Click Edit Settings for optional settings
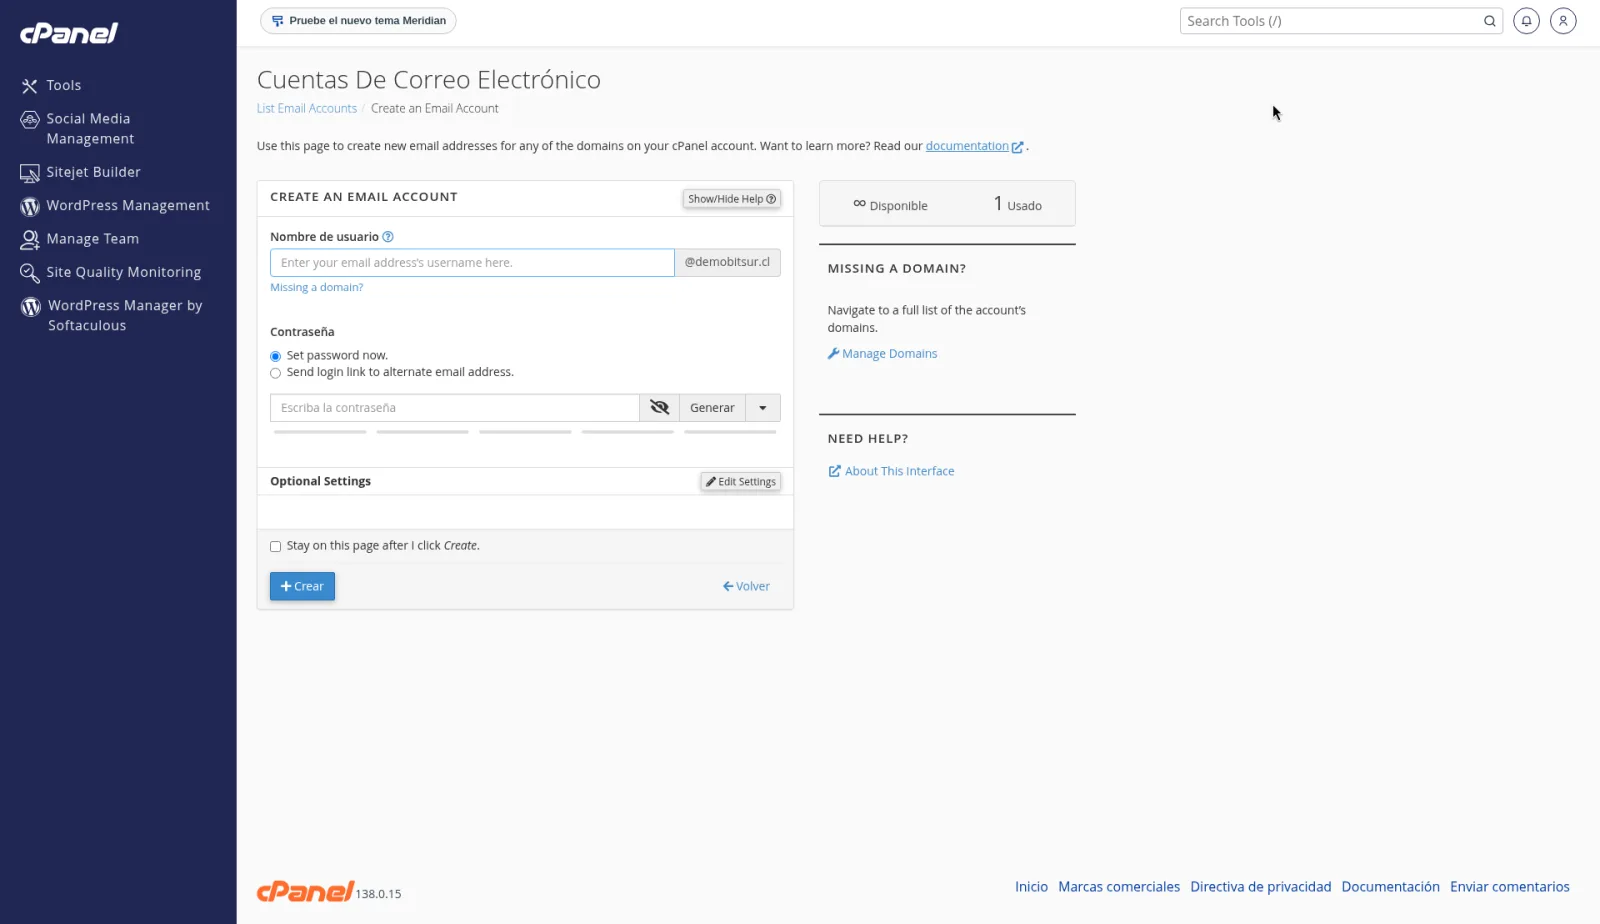The image size is (1600, 924). click(x=741, y=482)
